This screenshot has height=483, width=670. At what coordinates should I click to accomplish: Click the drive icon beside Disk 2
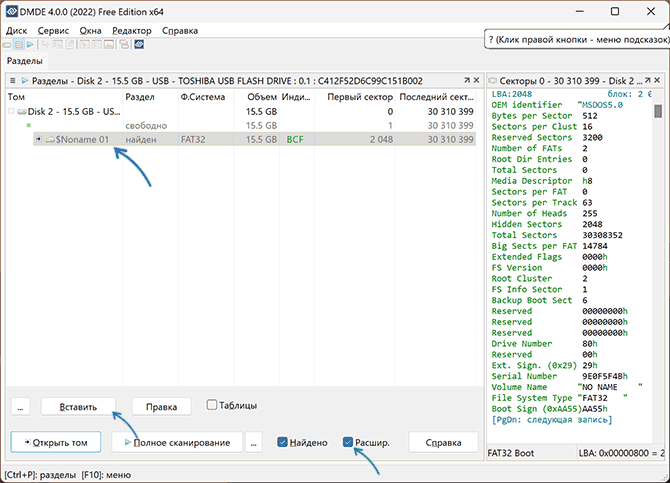[x=22, y=112]
